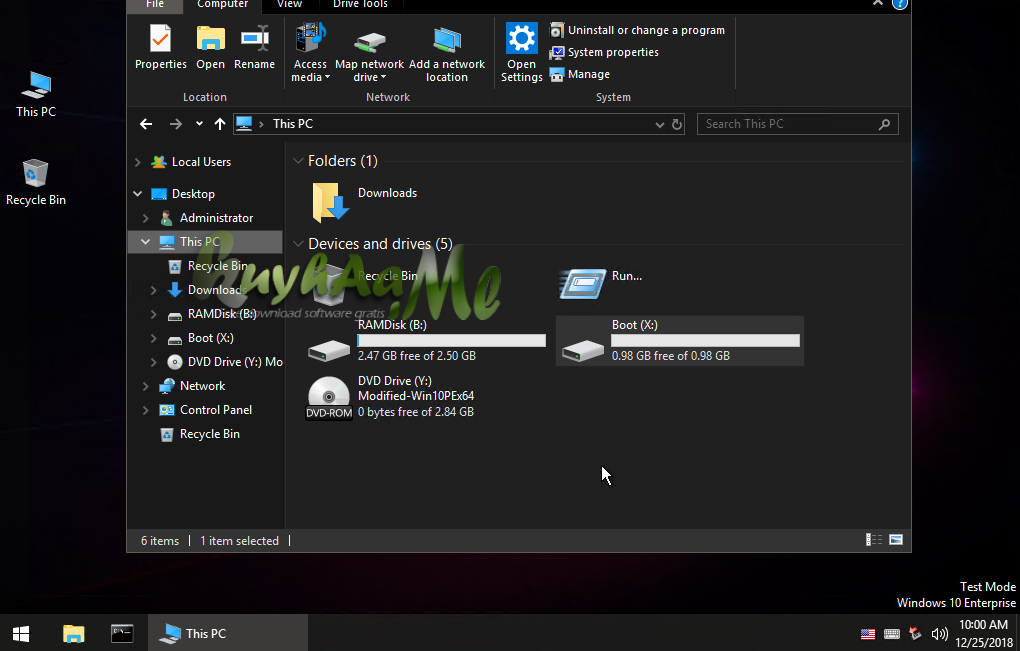Collapse the Folders (1) group

[298, 161]
